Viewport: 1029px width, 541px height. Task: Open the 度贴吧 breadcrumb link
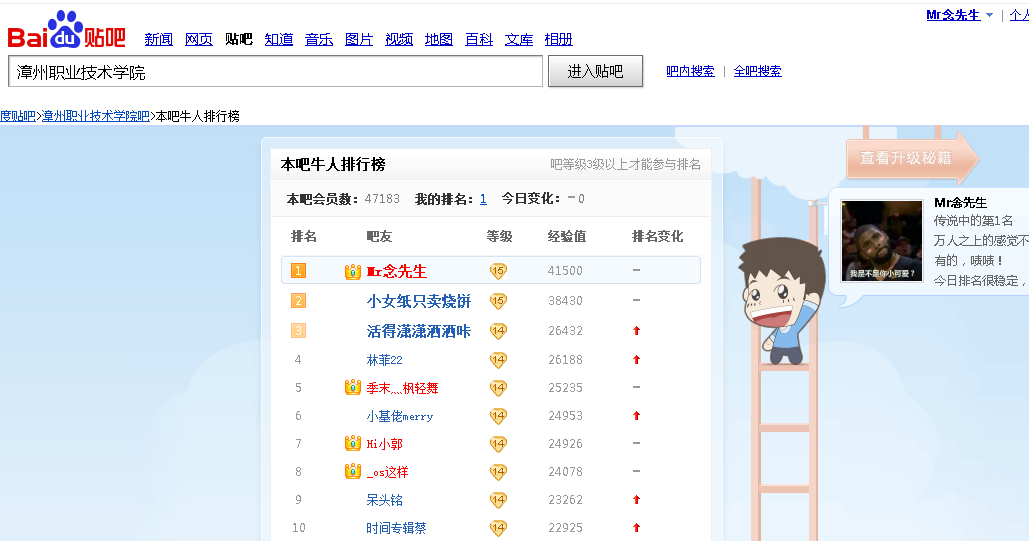click(18, 116)
